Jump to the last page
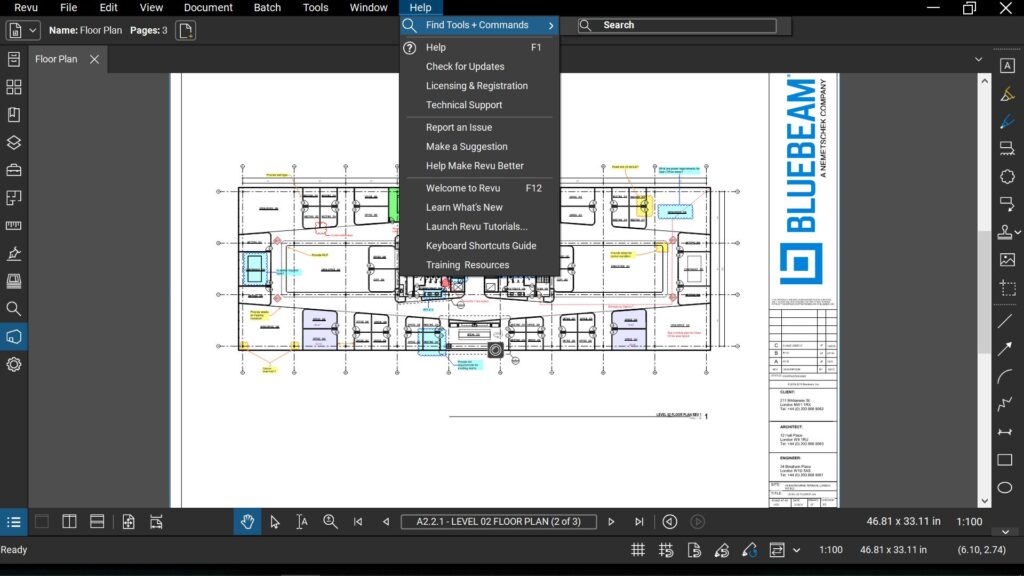Viewport: 1024px width, 576px height. pos(639,522)
